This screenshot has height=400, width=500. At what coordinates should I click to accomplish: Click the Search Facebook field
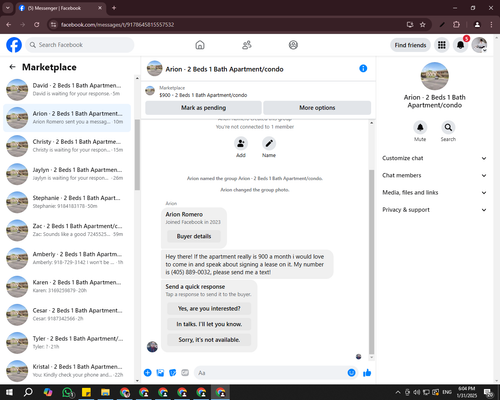(x=80, y=45)
